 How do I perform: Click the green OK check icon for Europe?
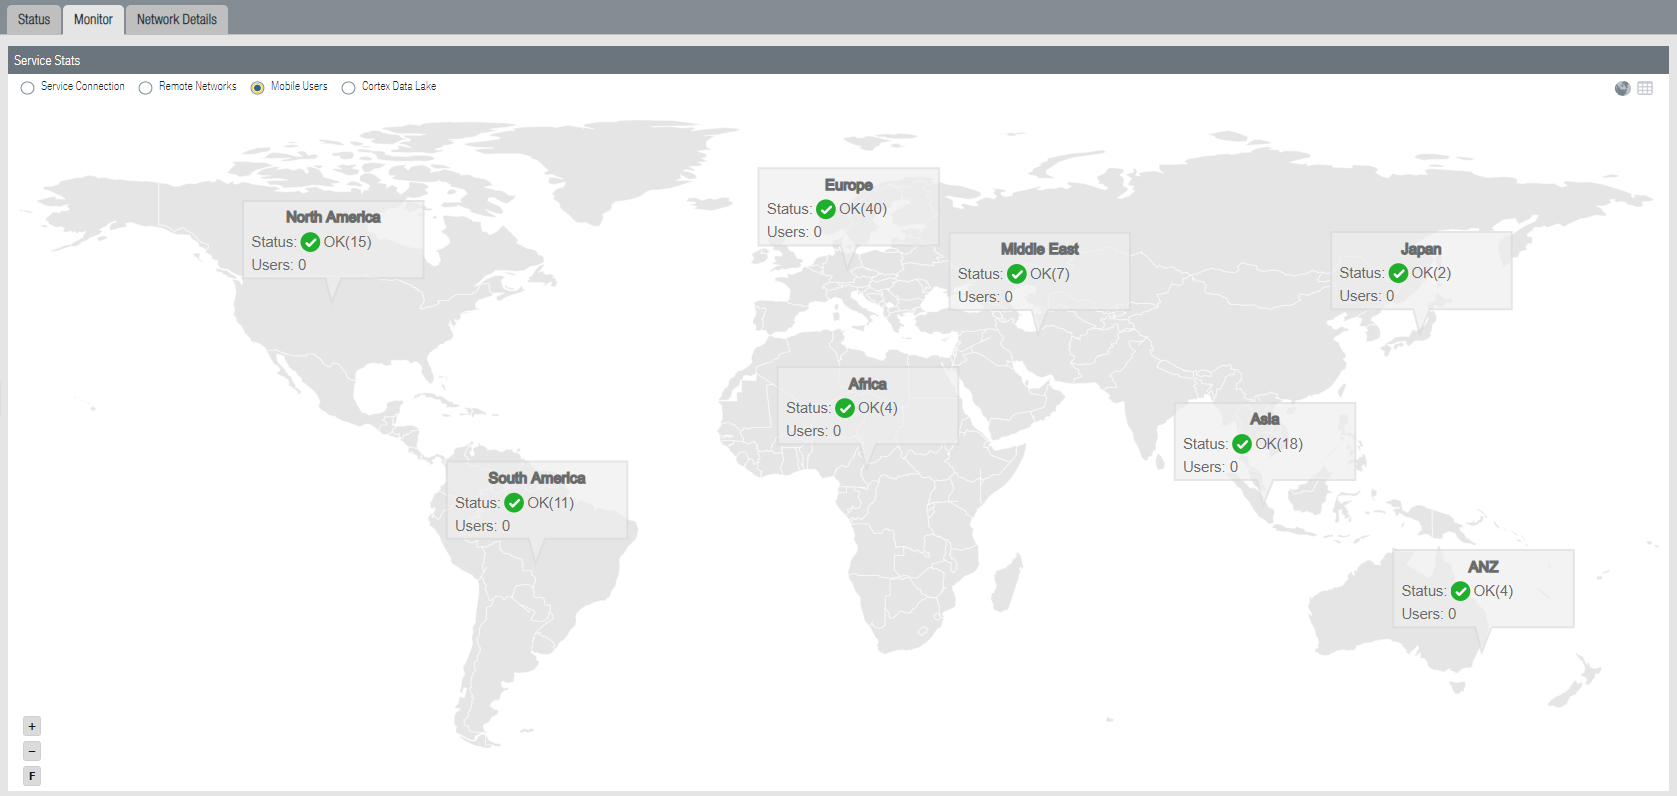coord(826,209)
